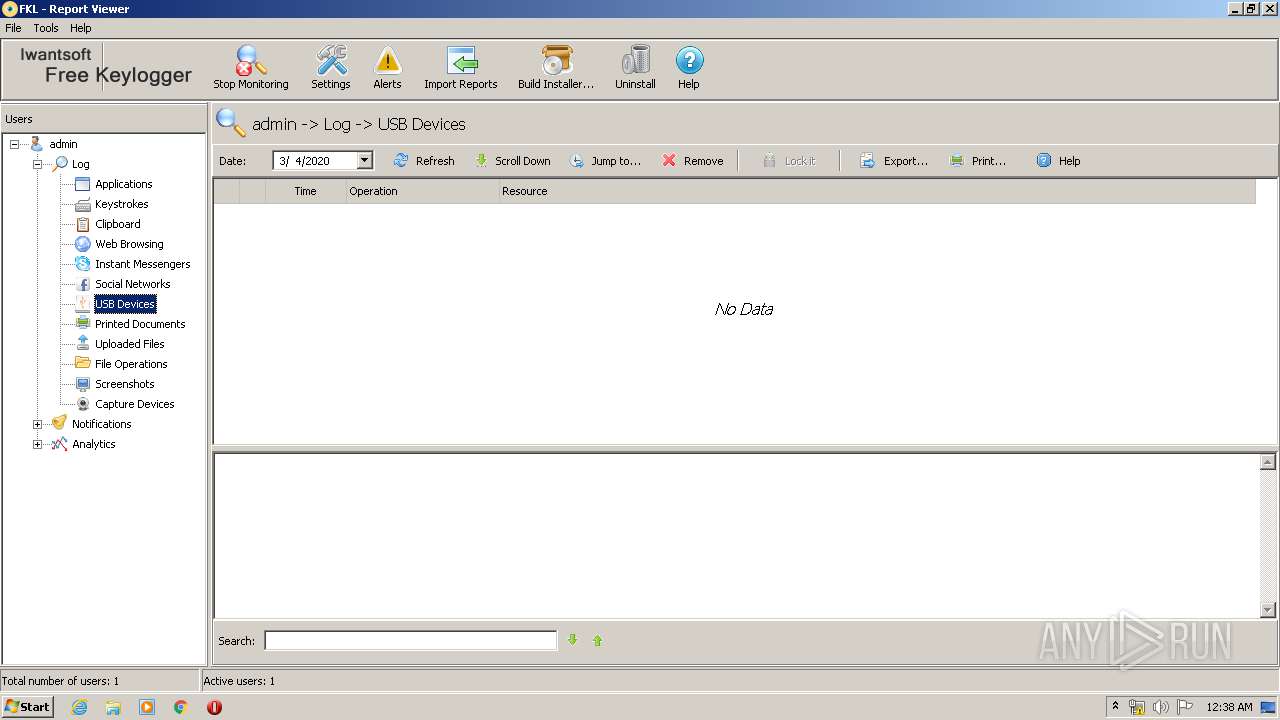Click the Refresh button
This screenshot has height=720, width=1280.
[x=424, y=160]
